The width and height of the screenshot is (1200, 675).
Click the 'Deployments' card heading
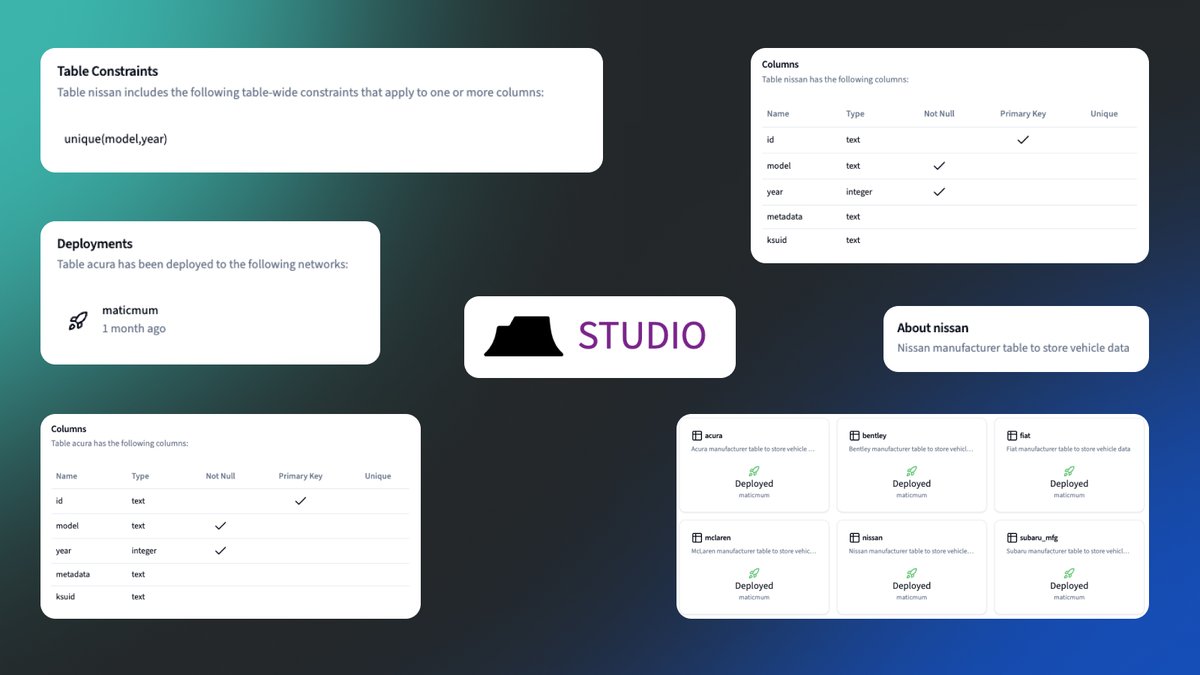pos(95,243)
